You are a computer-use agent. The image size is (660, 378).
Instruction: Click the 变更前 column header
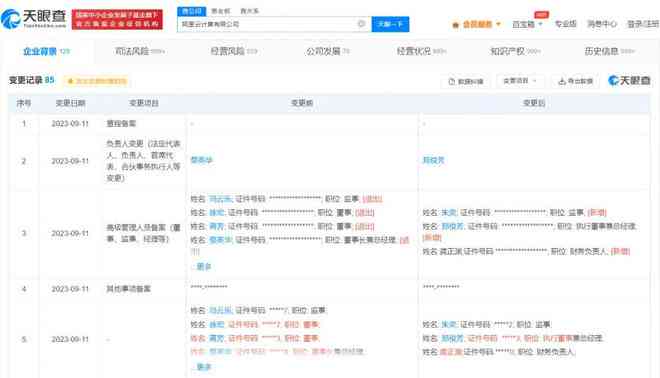coord(302,103)
